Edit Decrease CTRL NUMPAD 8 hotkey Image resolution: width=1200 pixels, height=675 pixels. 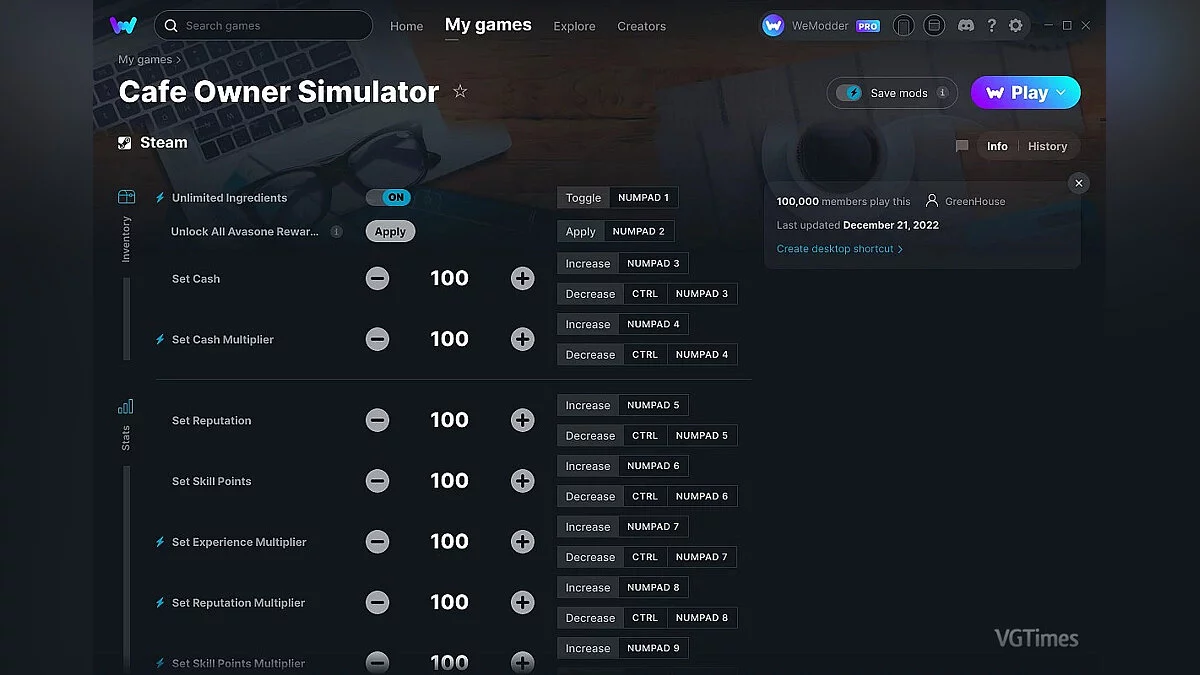click(x=647, y=618)
